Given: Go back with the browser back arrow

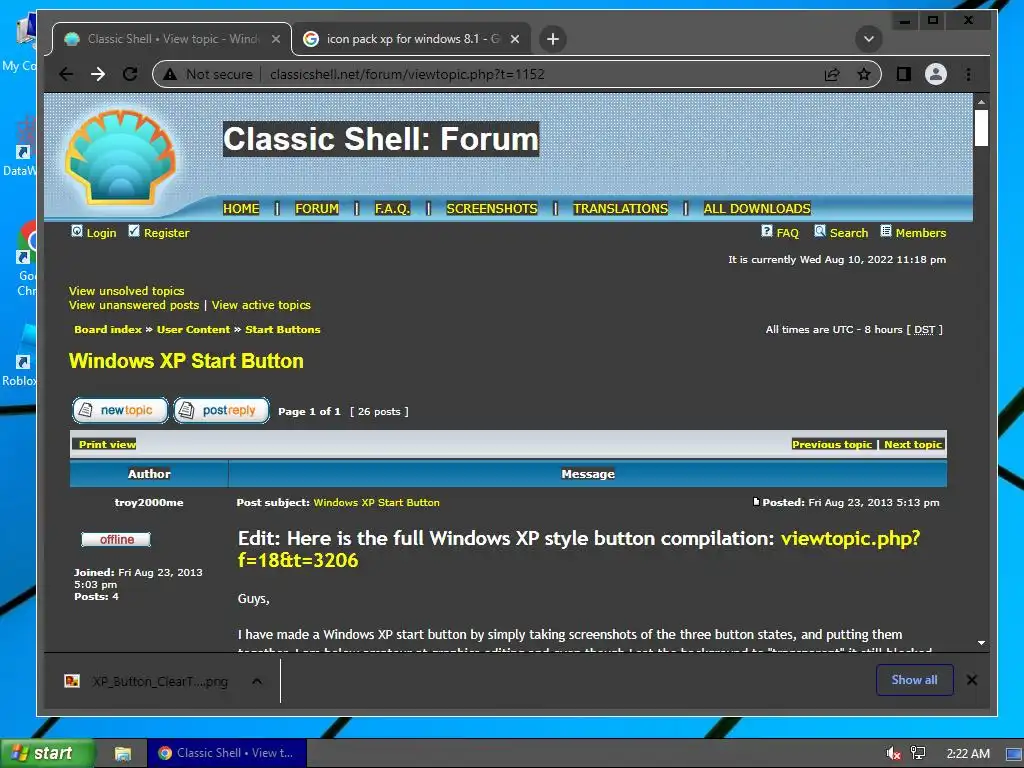Looking at the screenshot, I should [66, 74].
